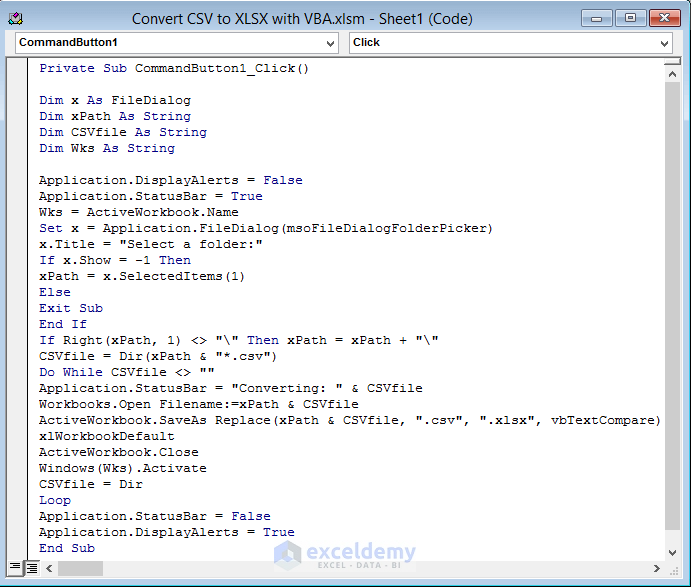Click the 'x.Title = "Select a folder:"' line
This screenshot has height=587, width=691.
tap(151, 244)
